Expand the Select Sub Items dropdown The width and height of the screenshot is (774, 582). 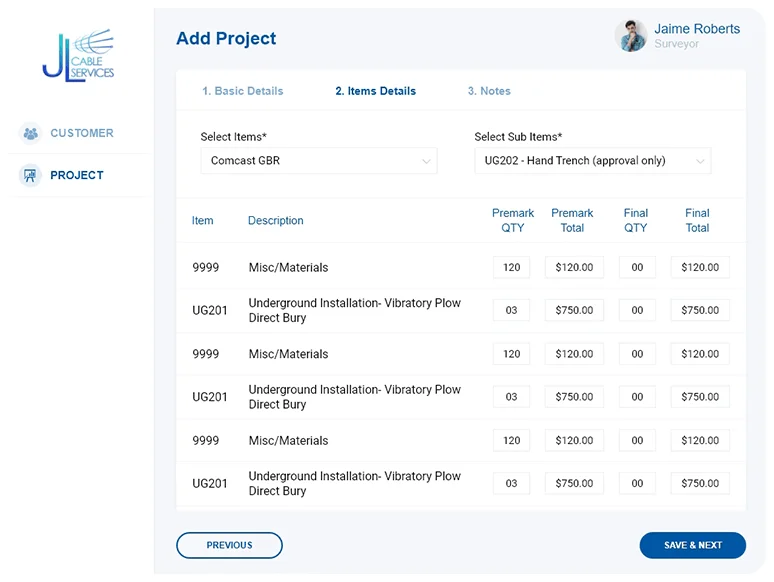[x=592, y=161]
